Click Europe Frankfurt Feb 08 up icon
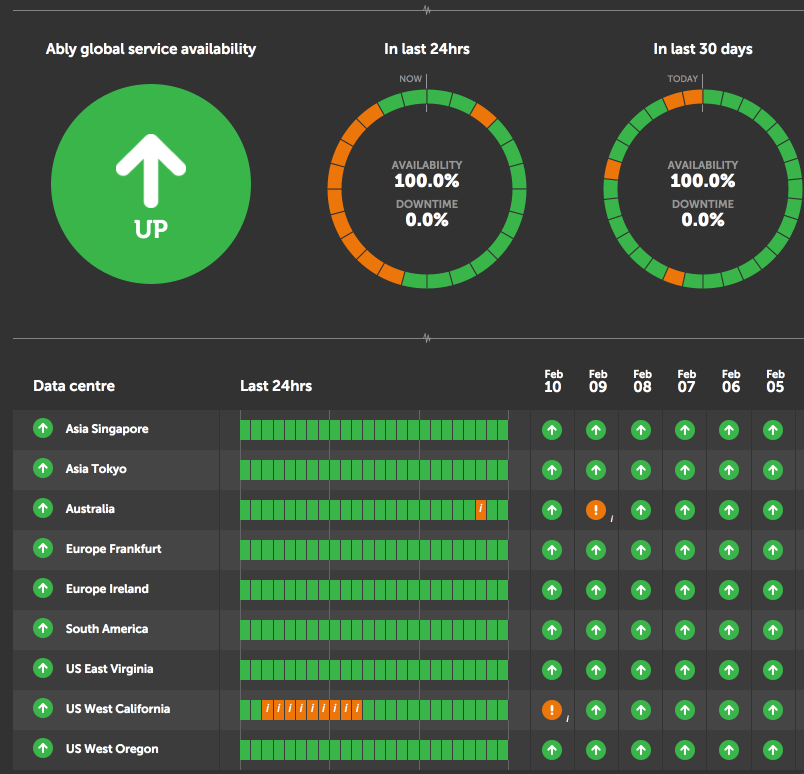This screenshot has height=774, width=804. coord(640,550)
